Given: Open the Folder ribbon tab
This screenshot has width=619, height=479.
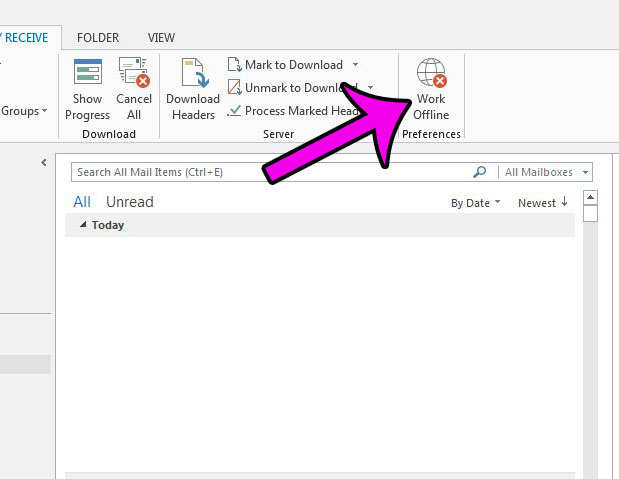Looking at the screenshot, I should (98, 38).
